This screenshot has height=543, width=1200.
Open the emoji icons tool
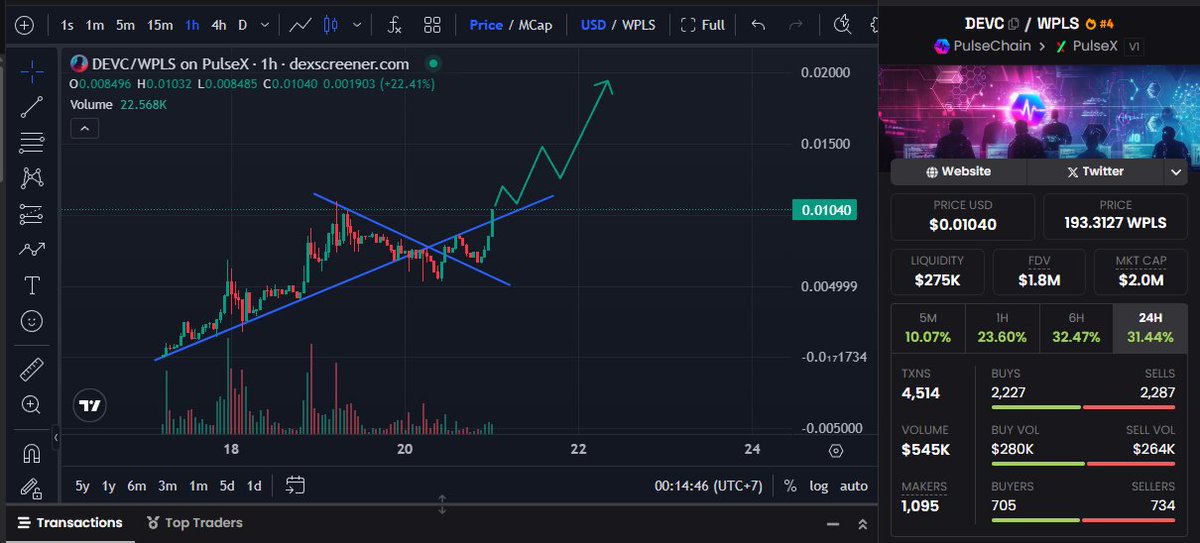click(31, 322)
